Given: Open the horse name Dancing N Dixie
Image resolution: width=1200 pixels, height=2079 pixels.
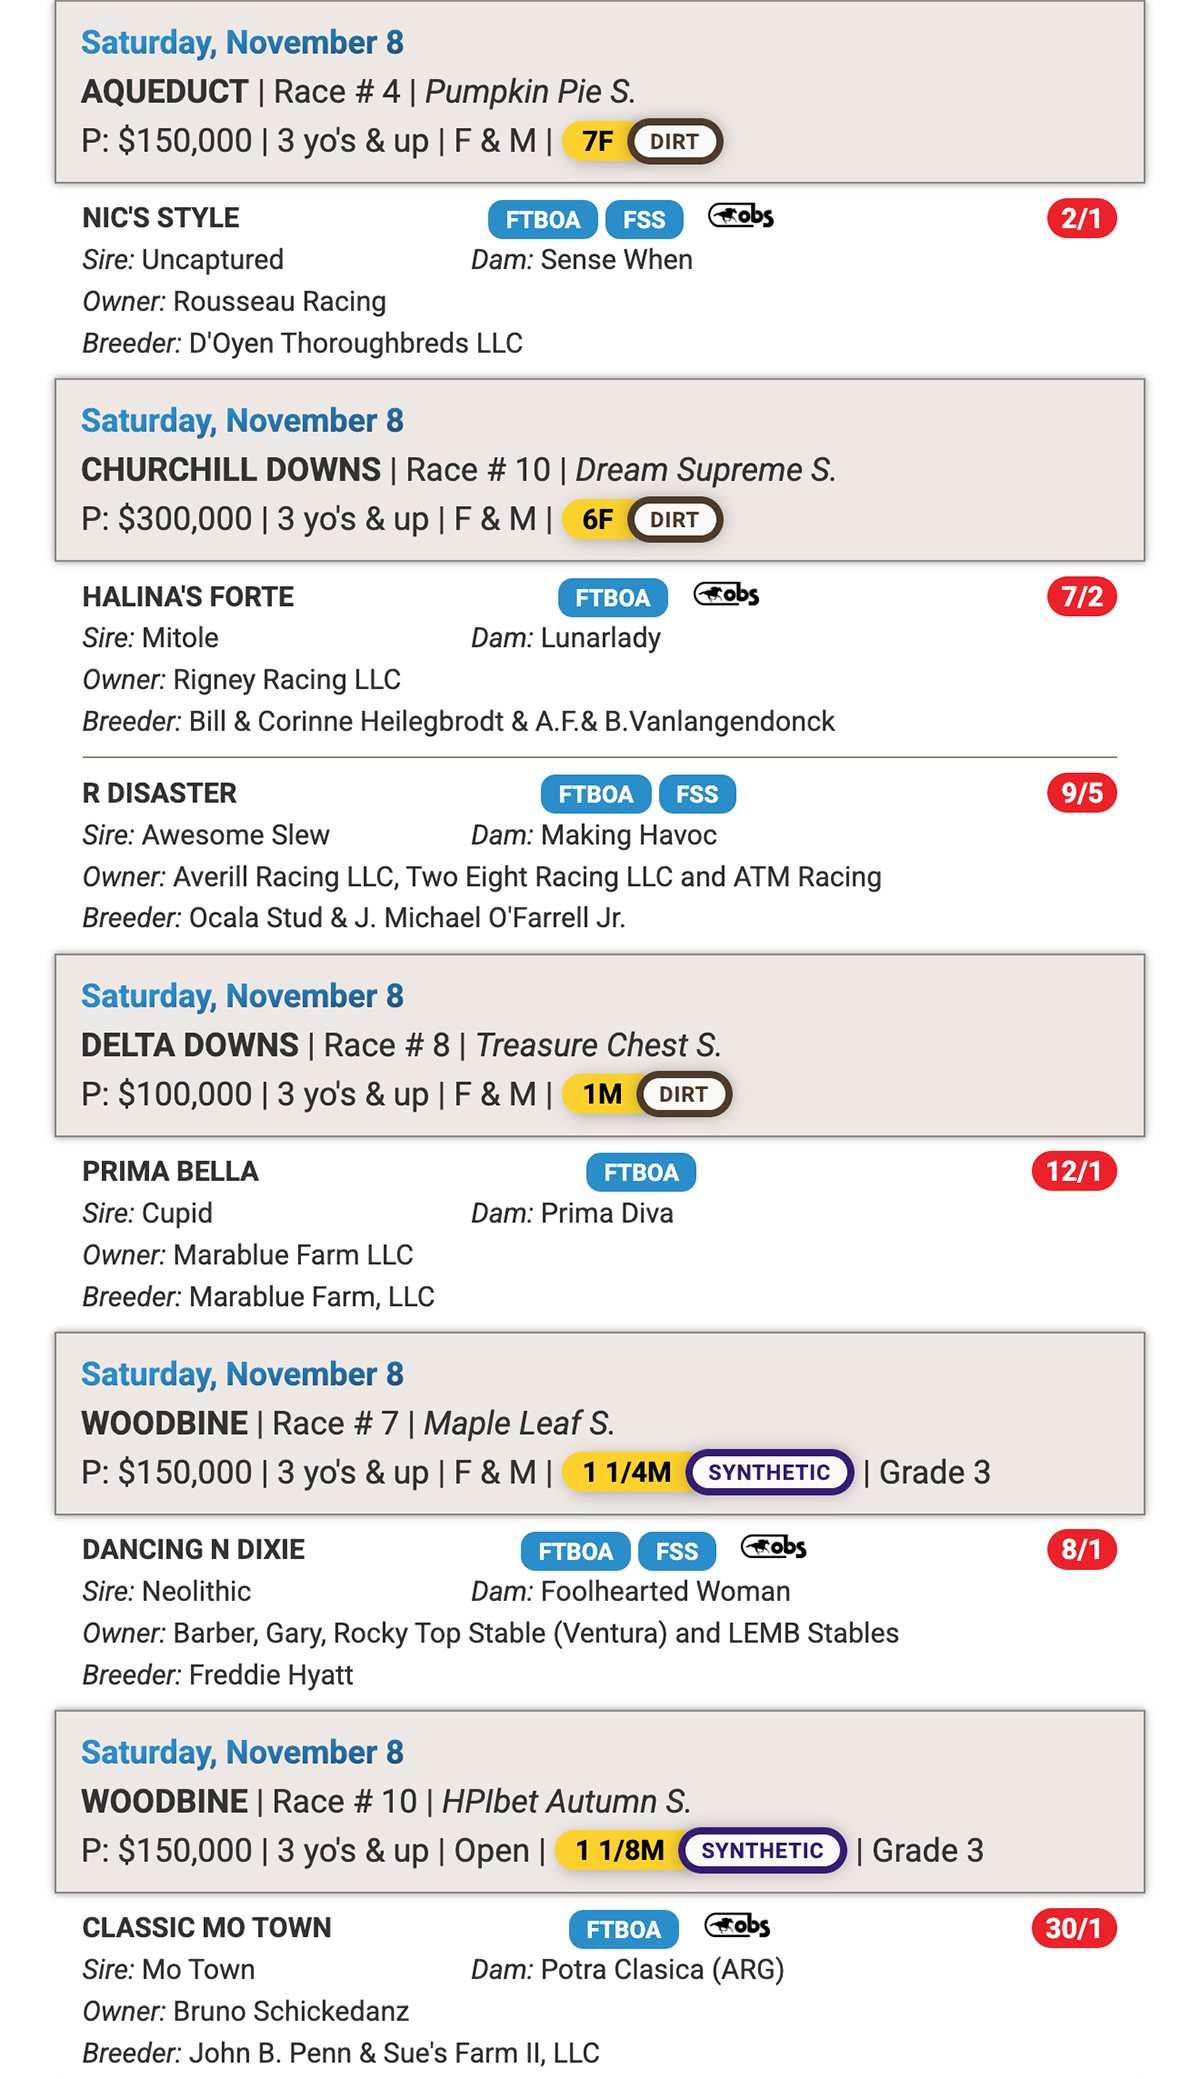Looking at the screenshot, I should (194, 1550).
